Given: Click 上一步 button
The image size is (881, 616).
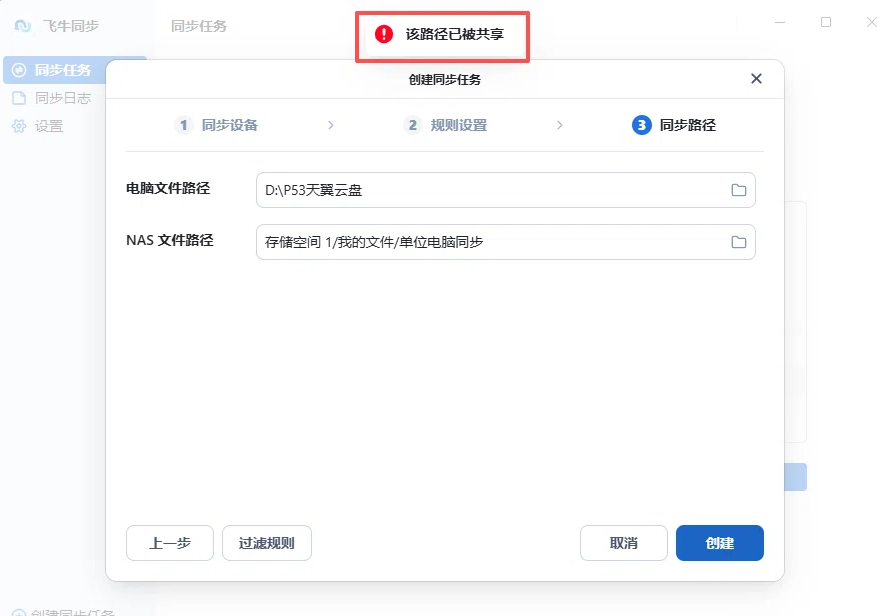Looking at the screenshot, I should (x=170, y=543).
